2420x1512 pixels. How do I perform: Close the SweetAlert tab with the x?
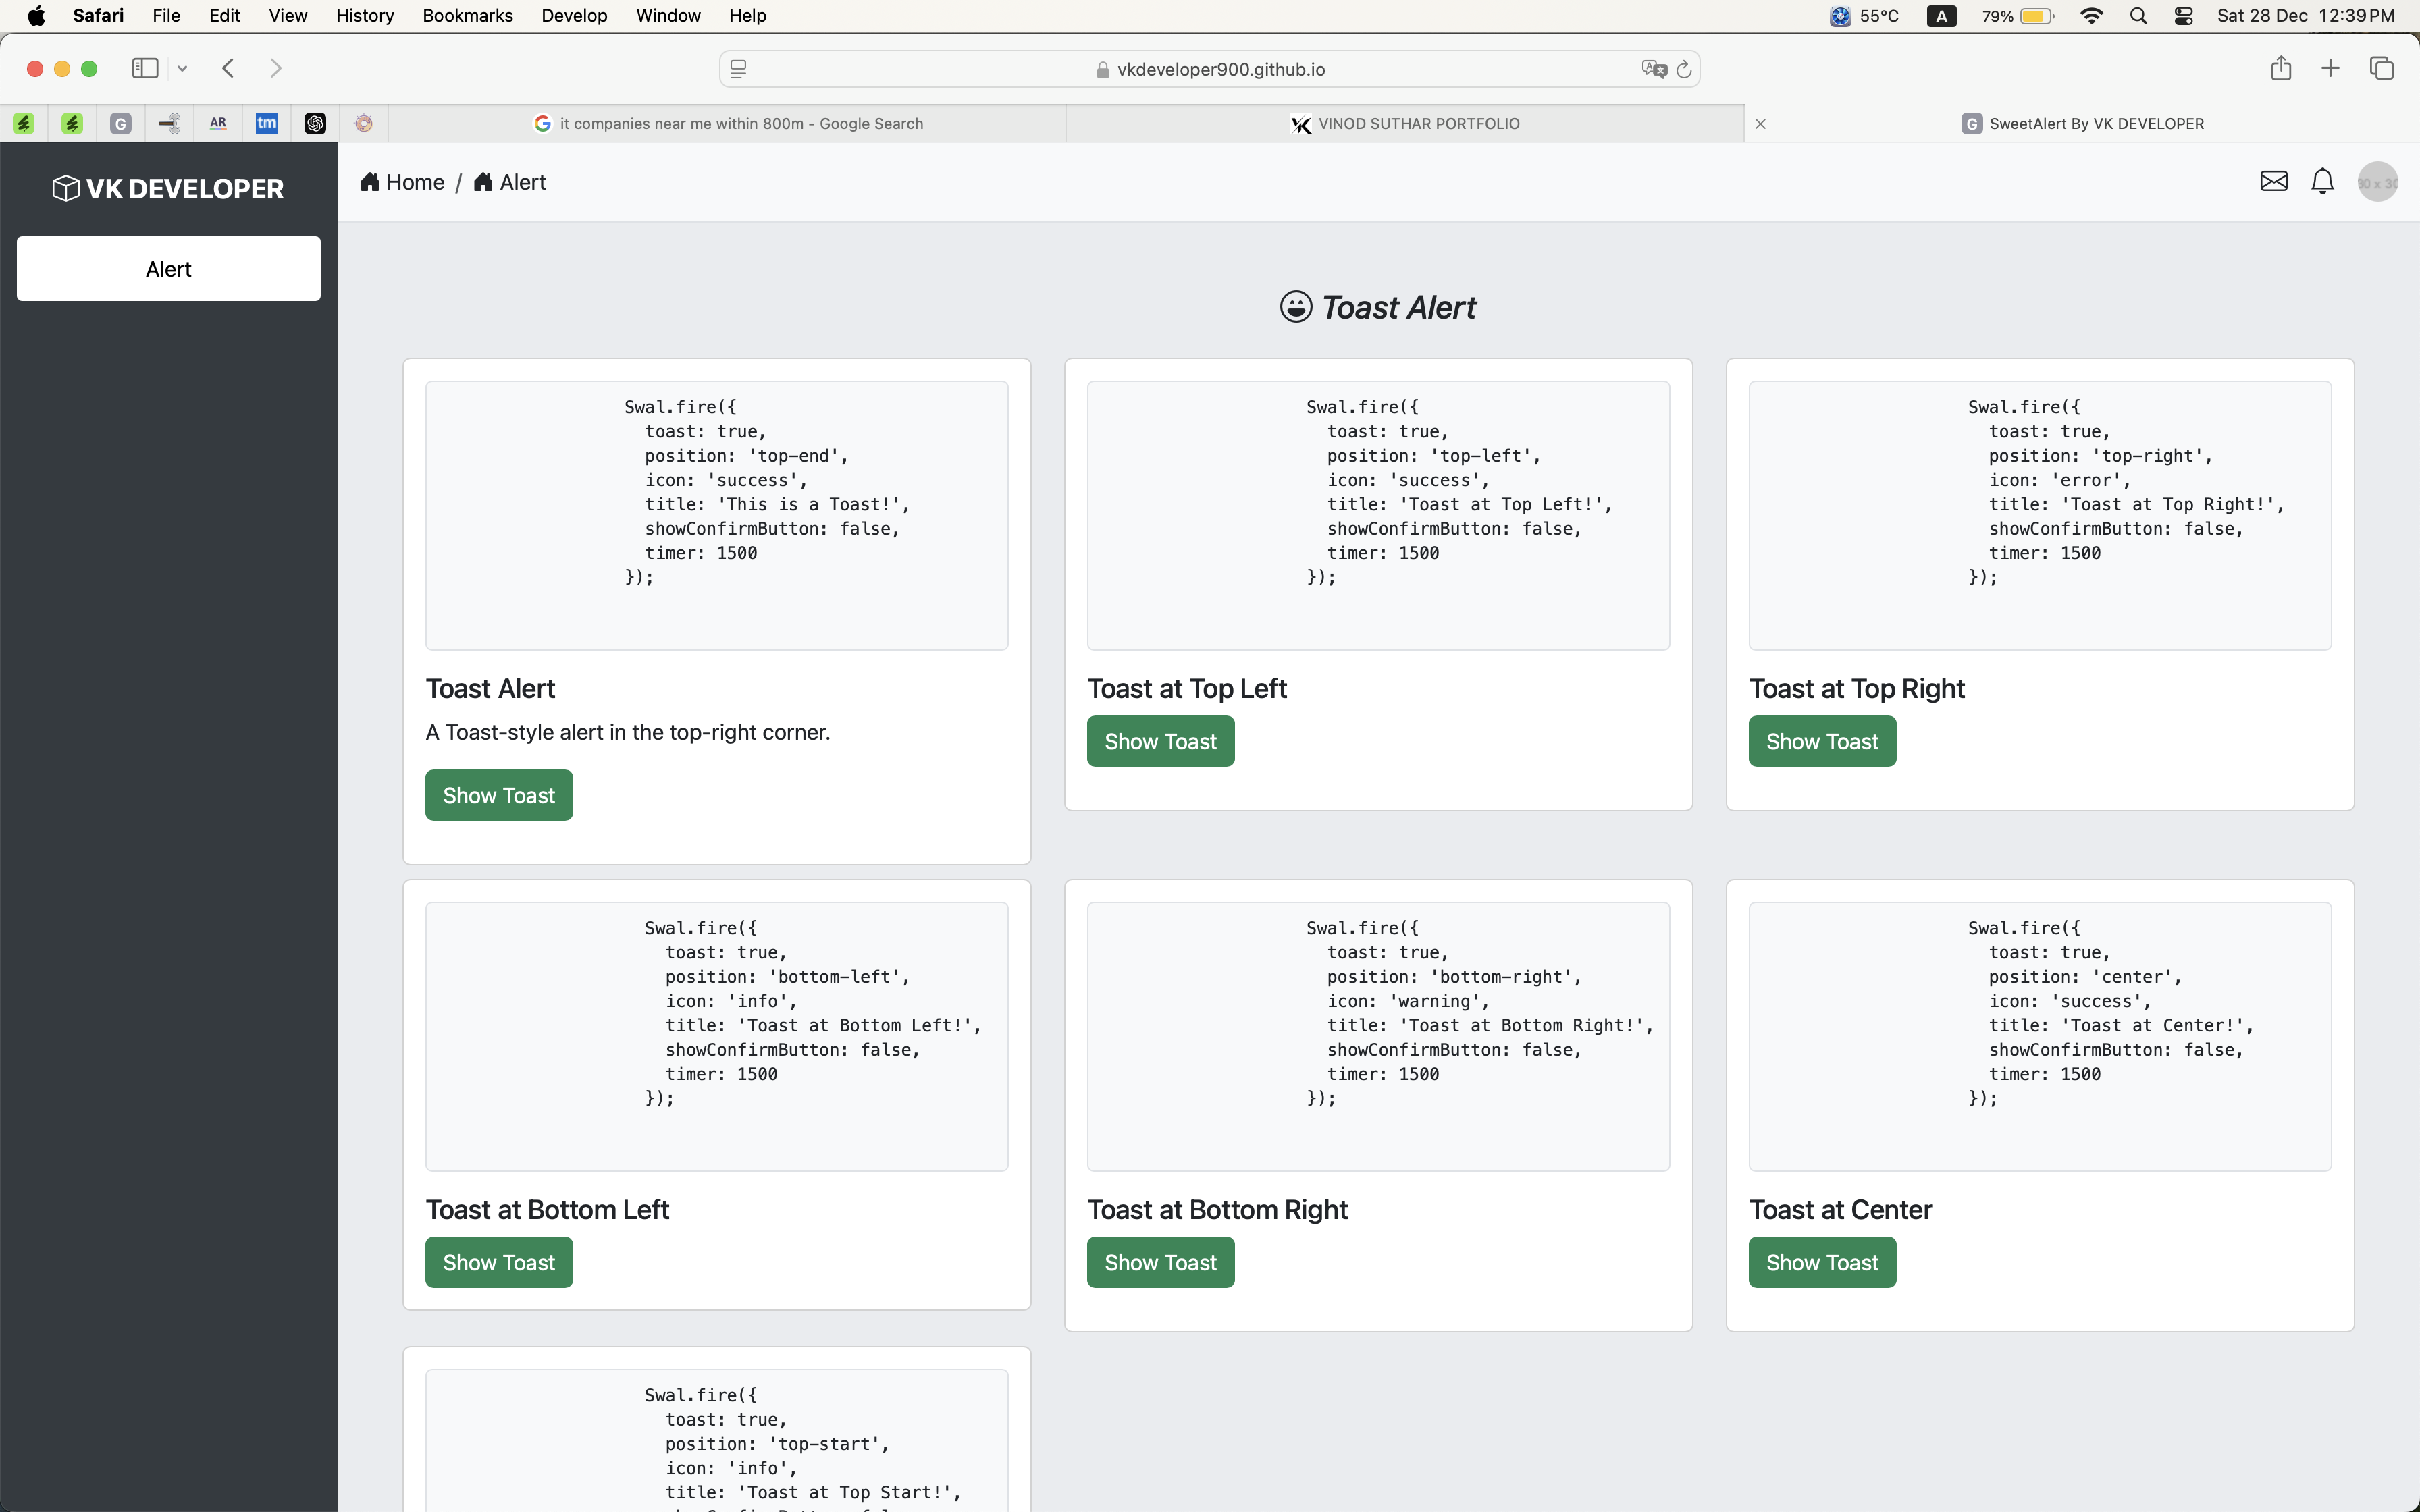point(1760,124)
